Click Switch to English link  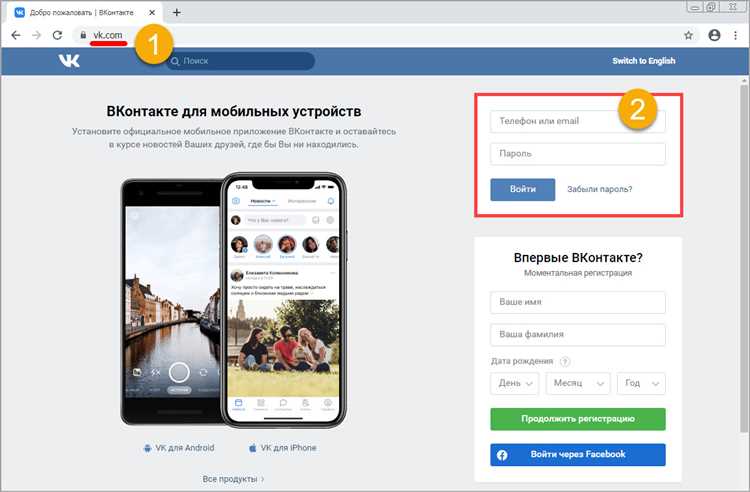tap(644, 61)
